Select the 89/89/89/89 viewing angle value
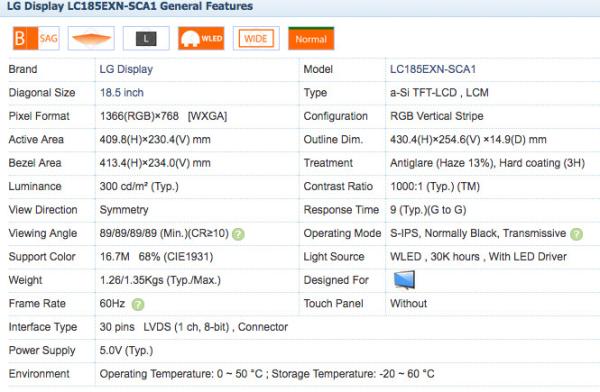Screen dimensions: 600x392 (x=164, y=233)
